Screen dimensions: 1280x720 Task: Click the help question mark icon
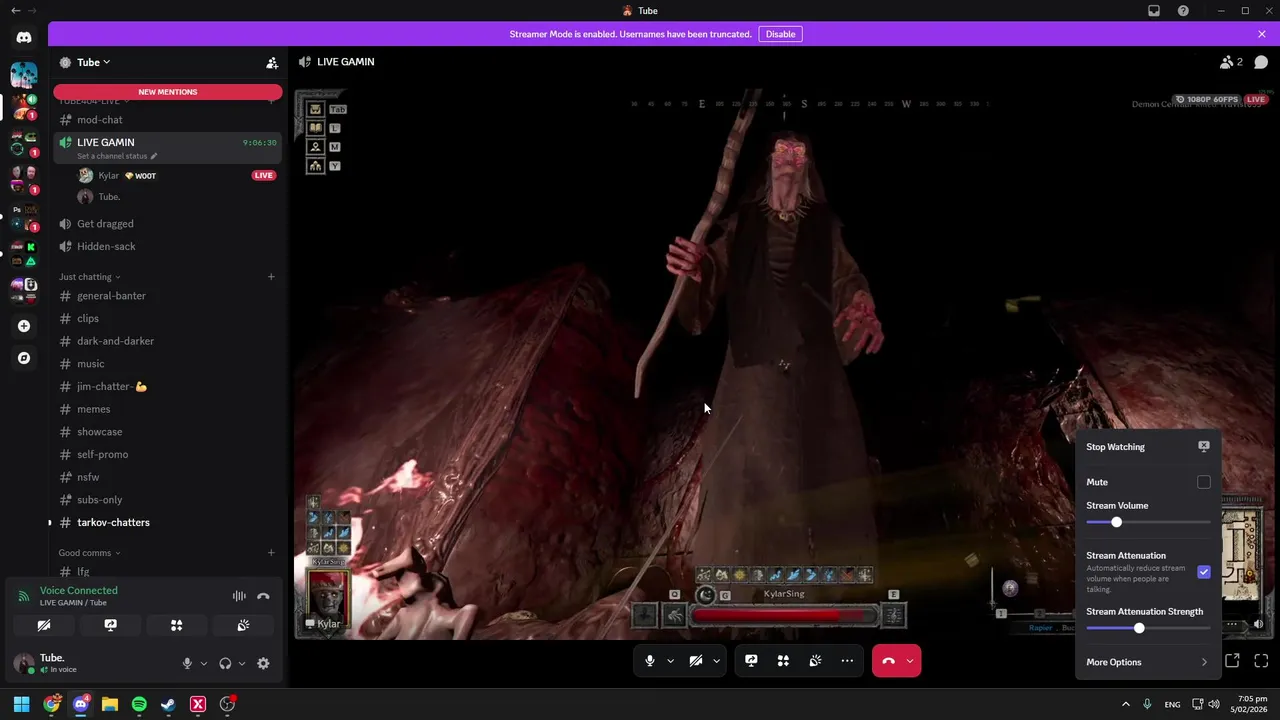pyautogui.click(x=1183, y=11)
